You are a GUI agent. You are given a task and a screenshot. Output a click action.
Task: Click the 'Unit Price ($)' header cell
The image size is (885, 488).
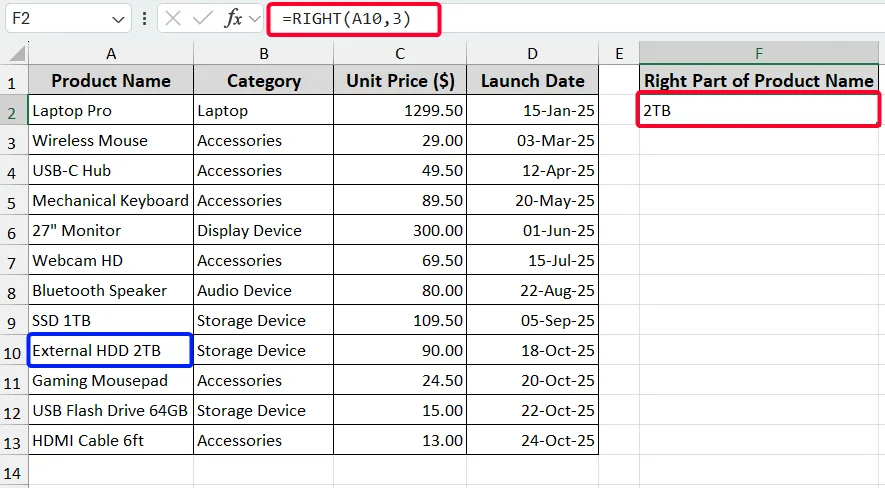(x=400, y=80)
